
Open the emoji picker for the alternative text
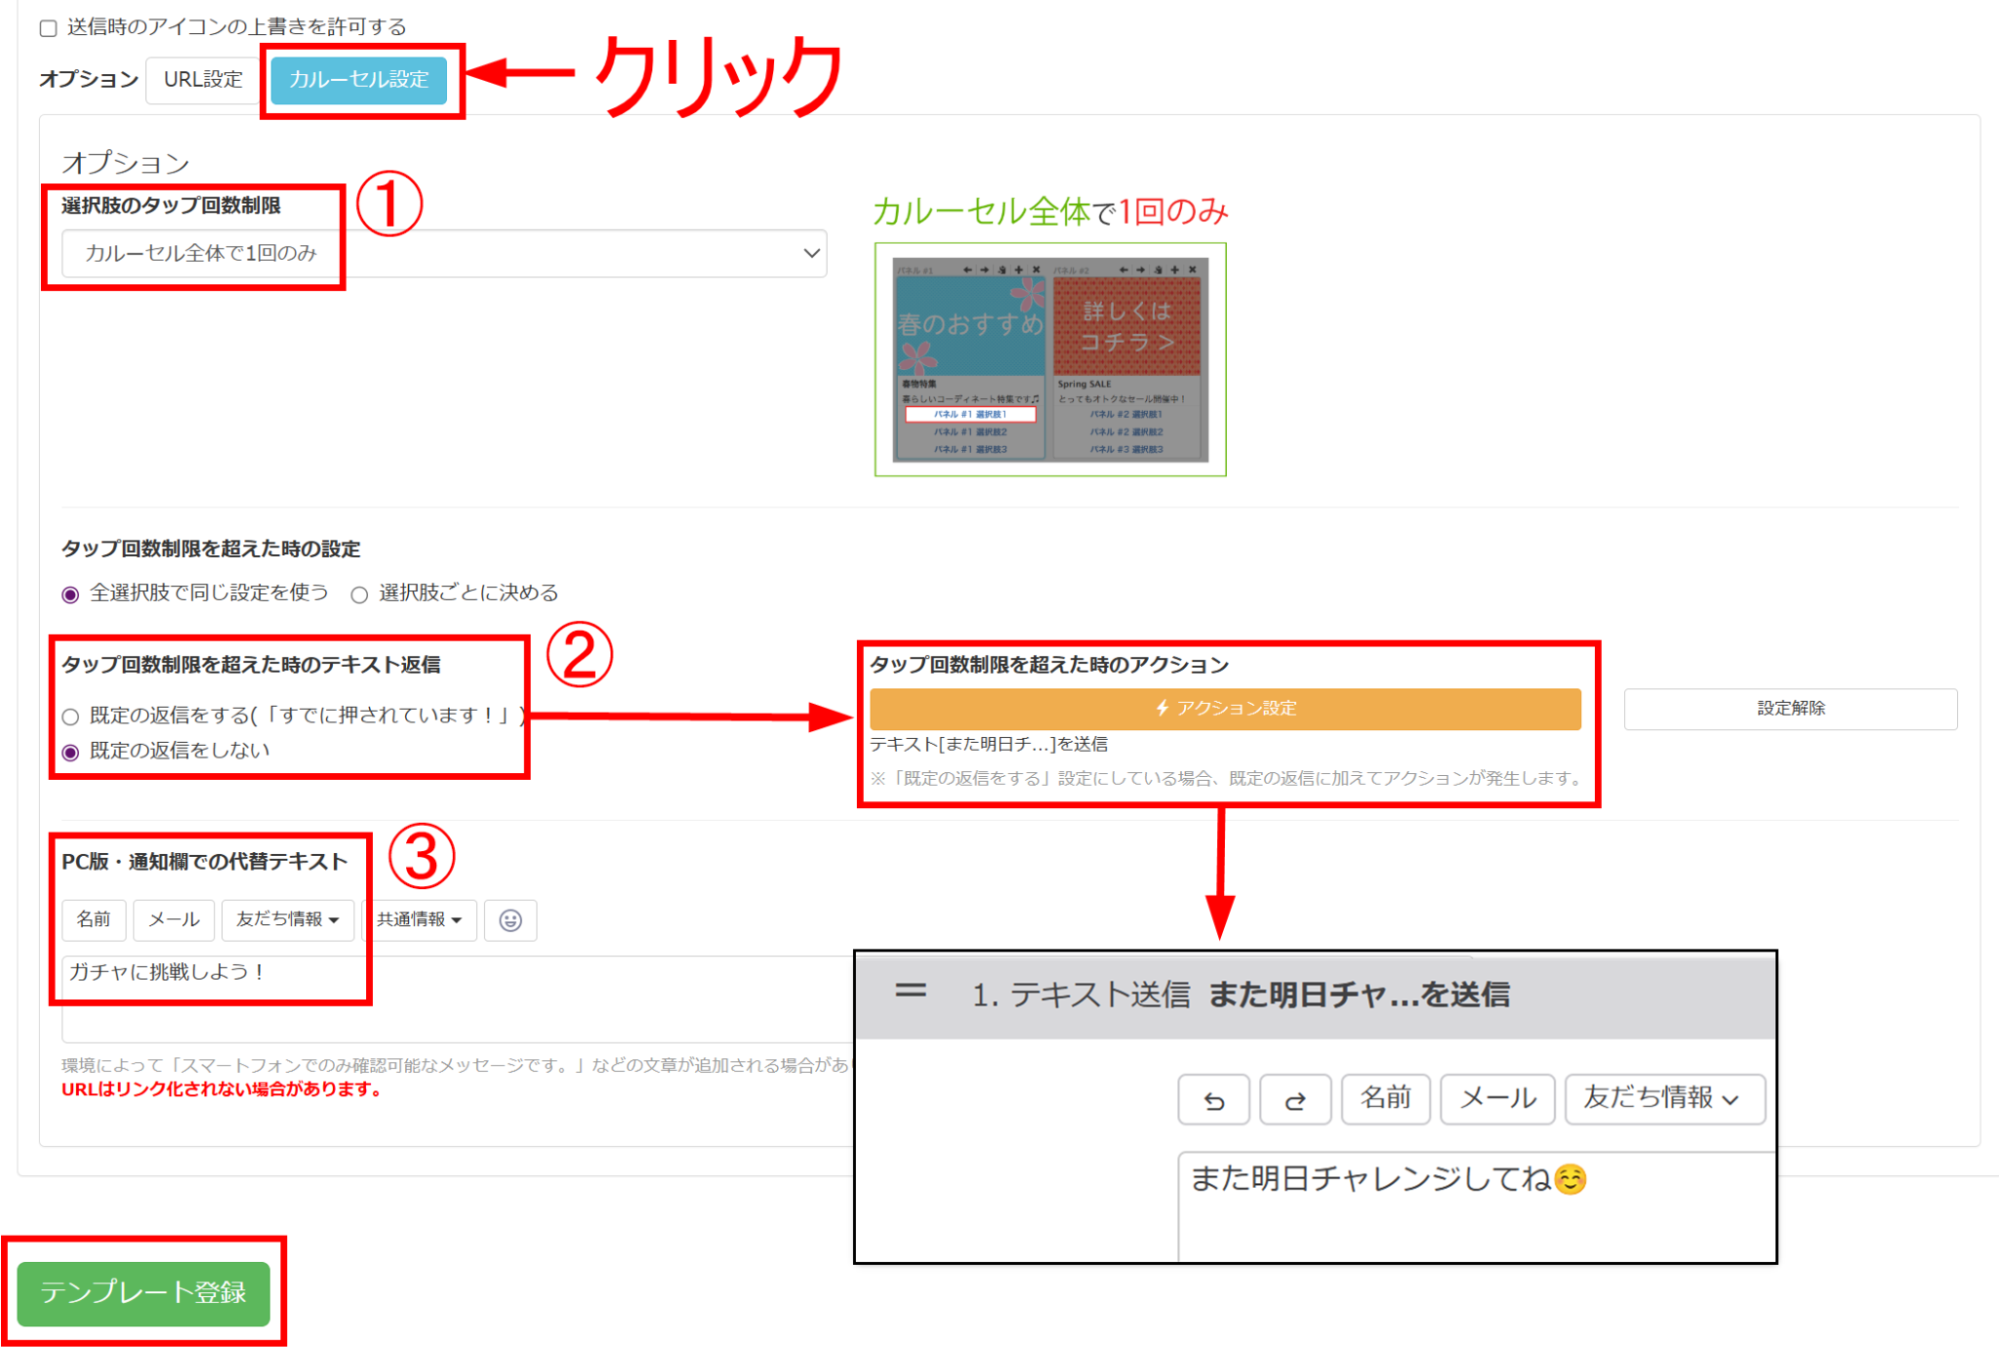coord(511,919)
